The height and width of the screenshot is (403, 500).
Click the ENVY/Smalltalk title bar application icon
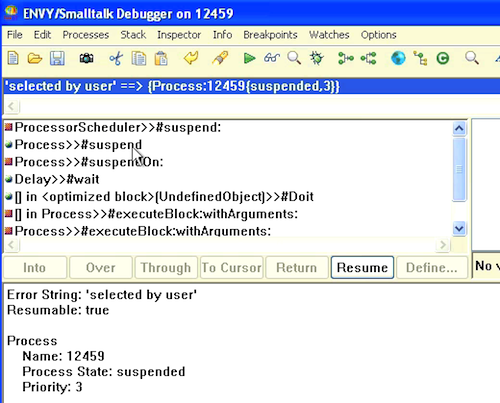[11, 13]
